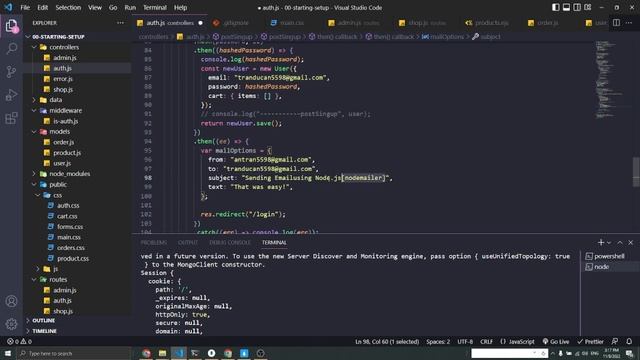Close the terminal panel
Image resolution: width=640 pixels, height=360 pixels.
pos(631,242)
